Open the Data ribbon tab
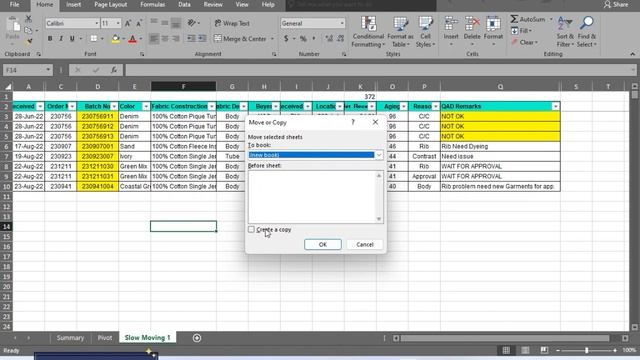640x360 pixels. (184, 4)
